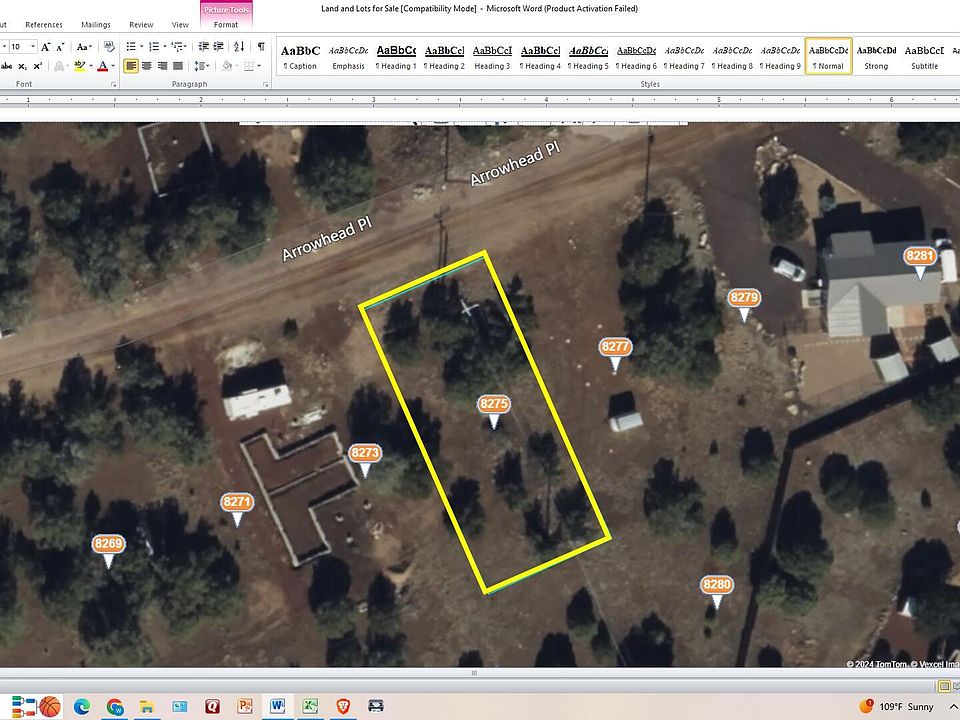Switch to Excel in taskbar
This screenshot has height=720, width=960.
[310, 707]
